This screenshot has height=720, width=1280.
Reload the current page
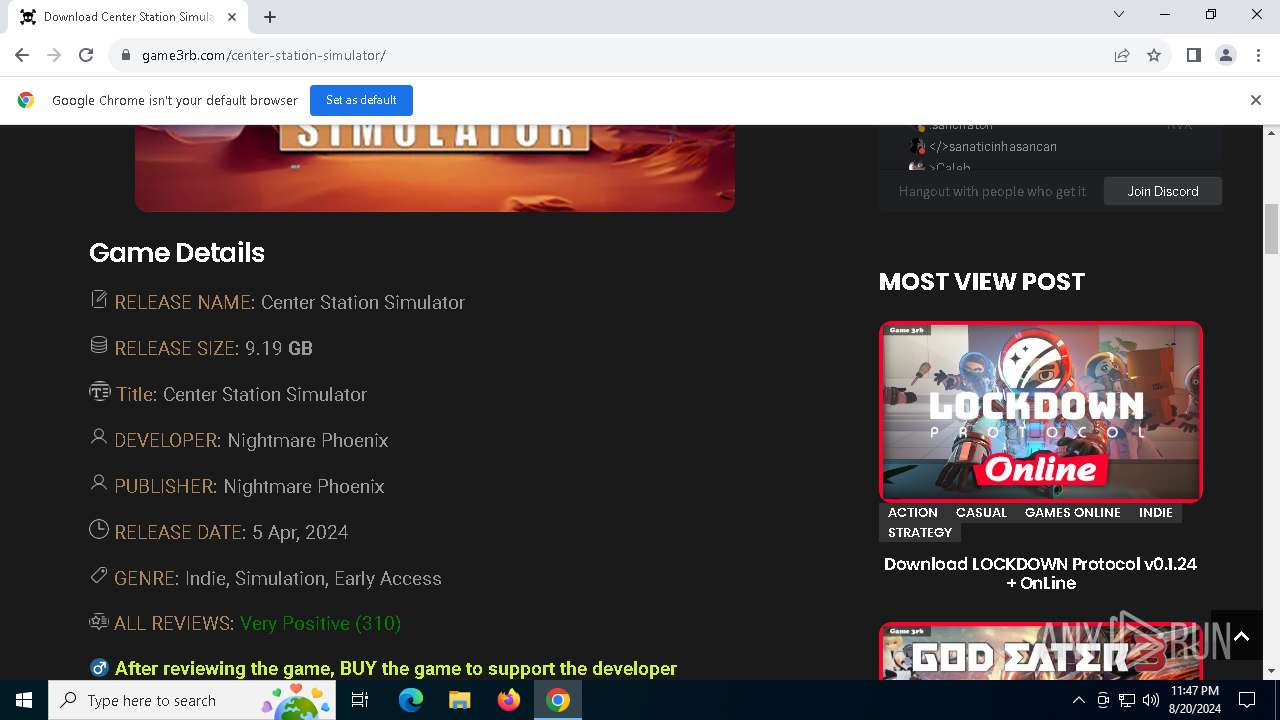coord(86,55)
